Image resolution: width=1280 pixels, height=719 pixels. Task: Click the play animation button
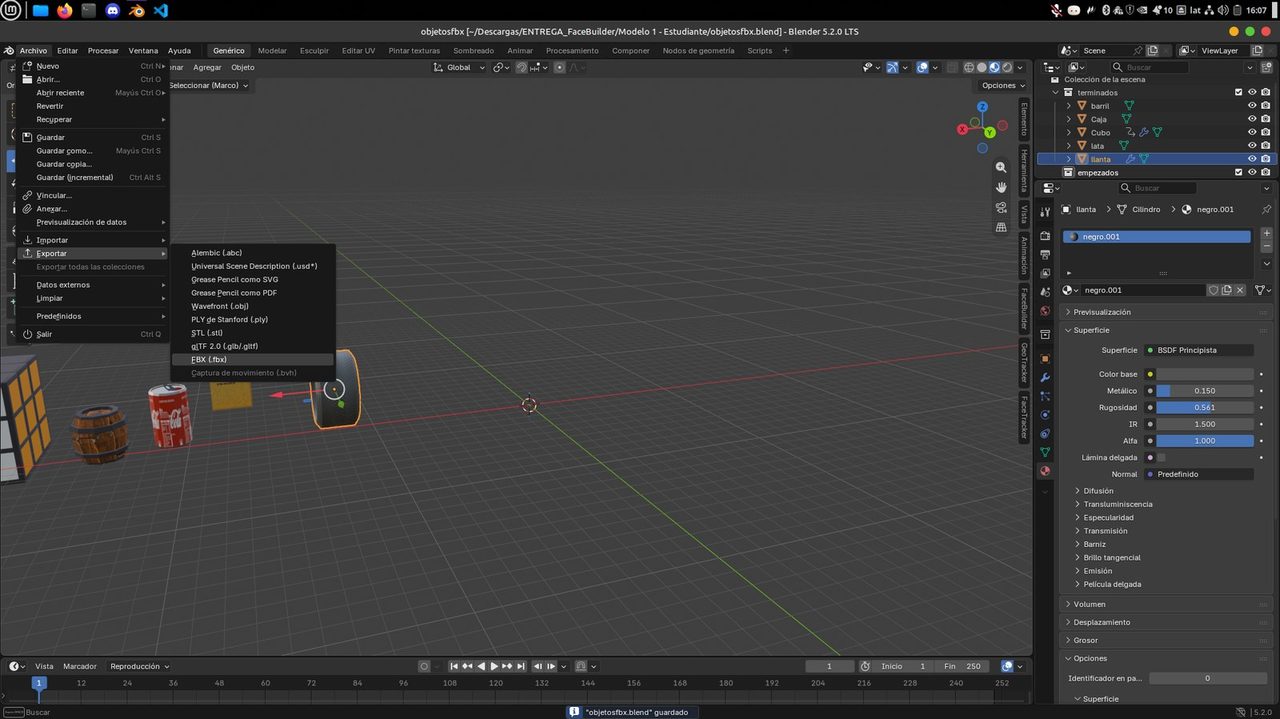tap(494, 666)
